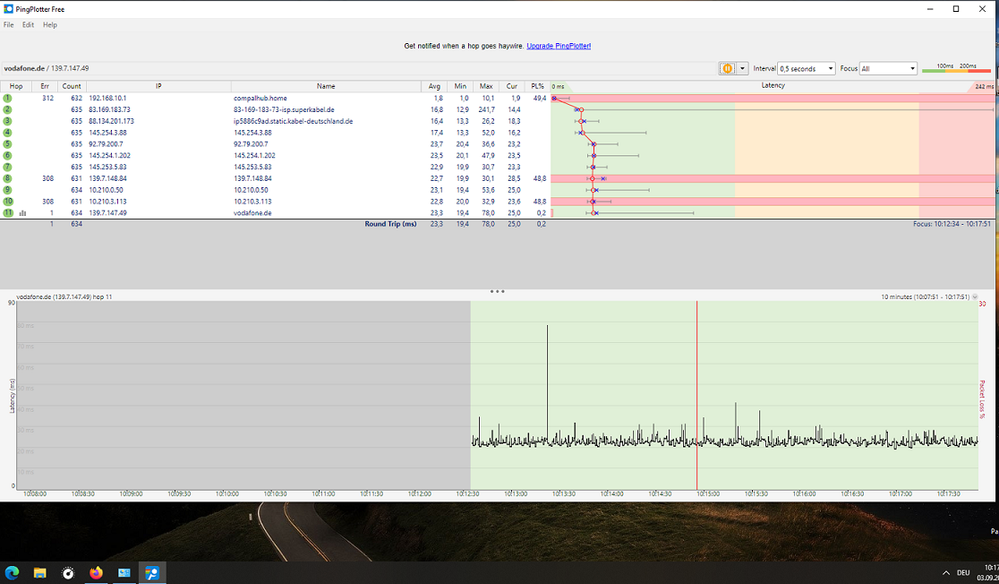Click the latency color scale legend
The width and height of the screenshot is (999, 584).
pos(957,69)
